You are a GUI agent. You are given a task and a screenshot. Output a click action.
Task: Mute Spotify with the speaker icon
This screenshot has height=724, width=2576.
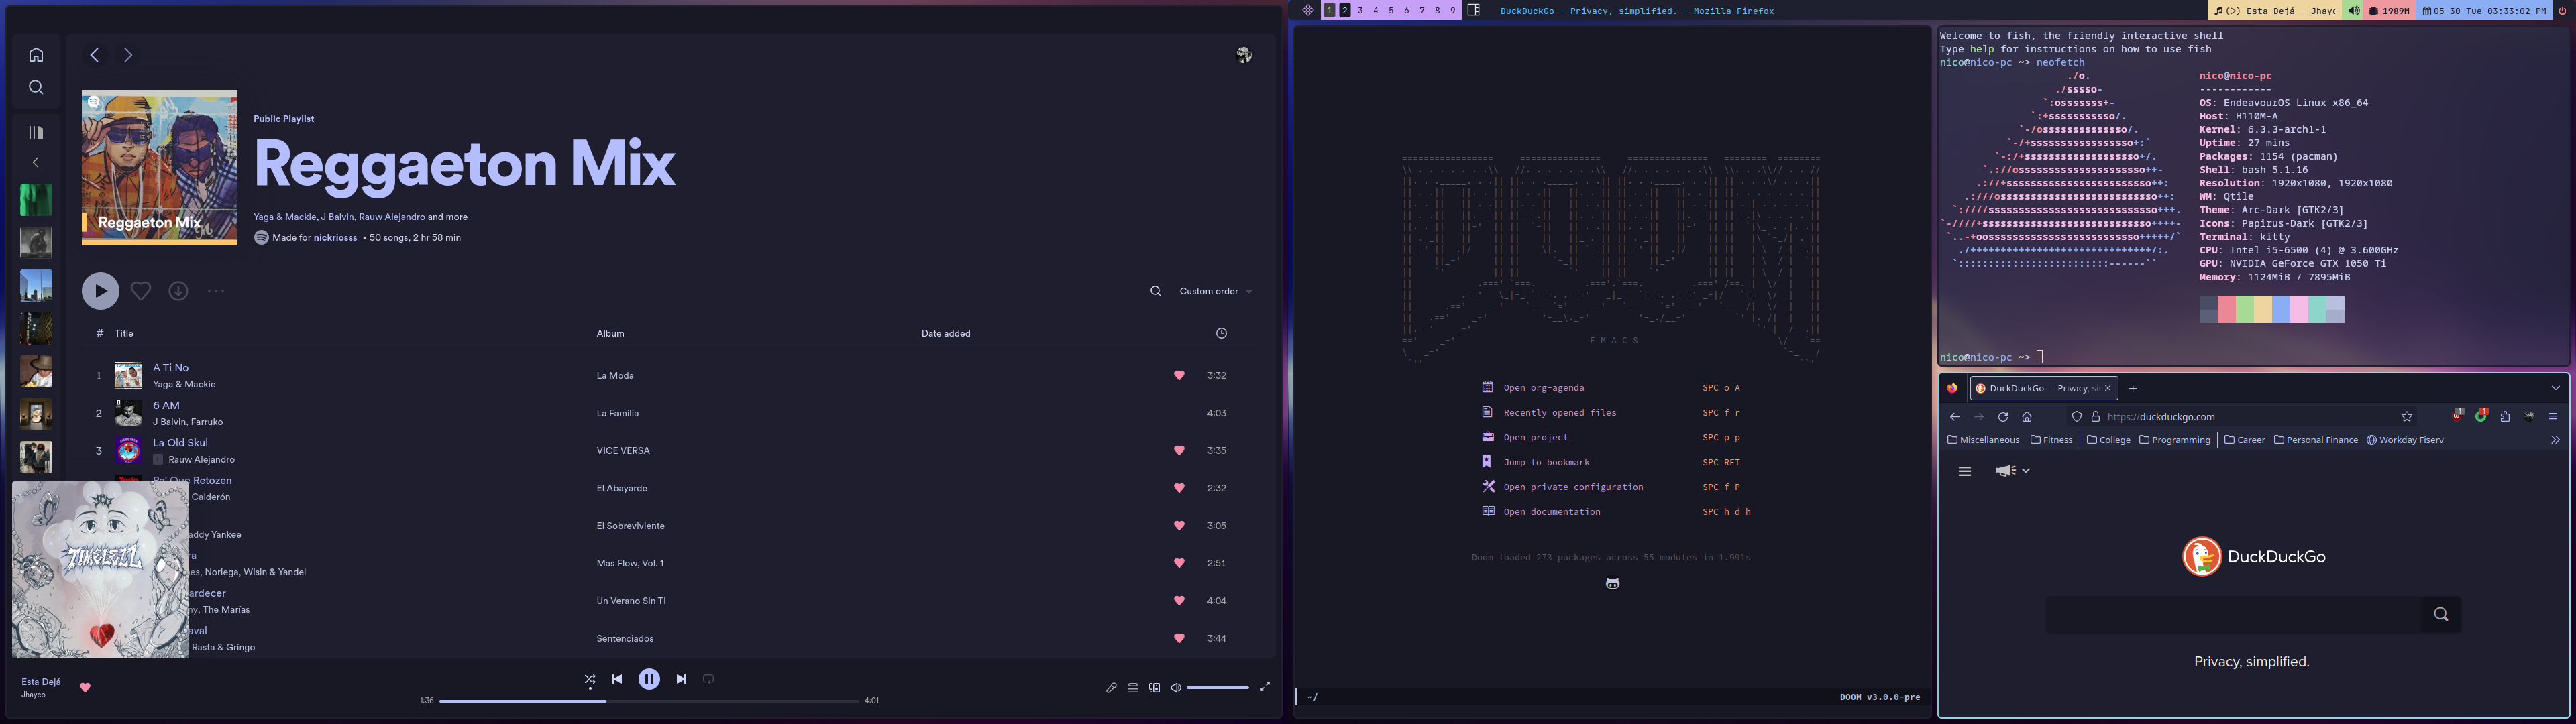click(x=1176, y=688)
